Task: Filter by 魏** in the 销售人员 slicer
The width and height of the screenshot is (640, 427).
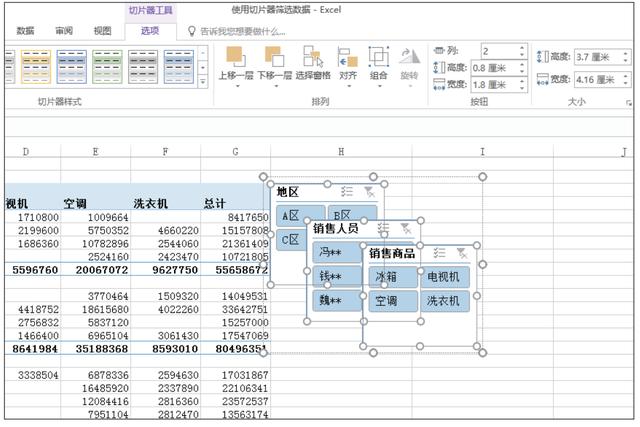Action: point(337,300)
